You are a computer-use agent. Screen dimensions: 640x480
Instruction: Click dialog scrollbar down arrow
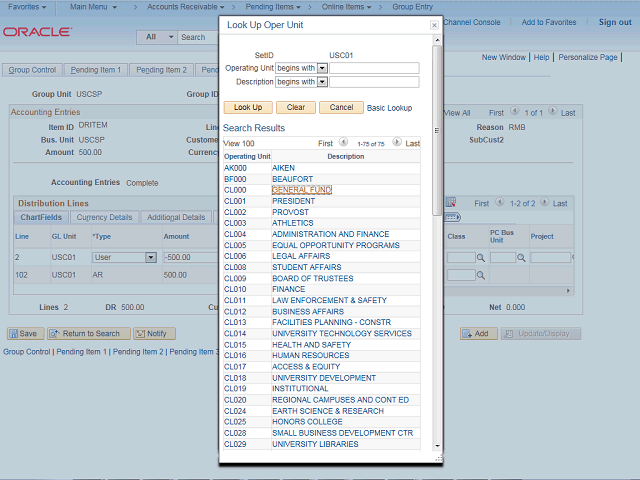click(x=437, y=446)
